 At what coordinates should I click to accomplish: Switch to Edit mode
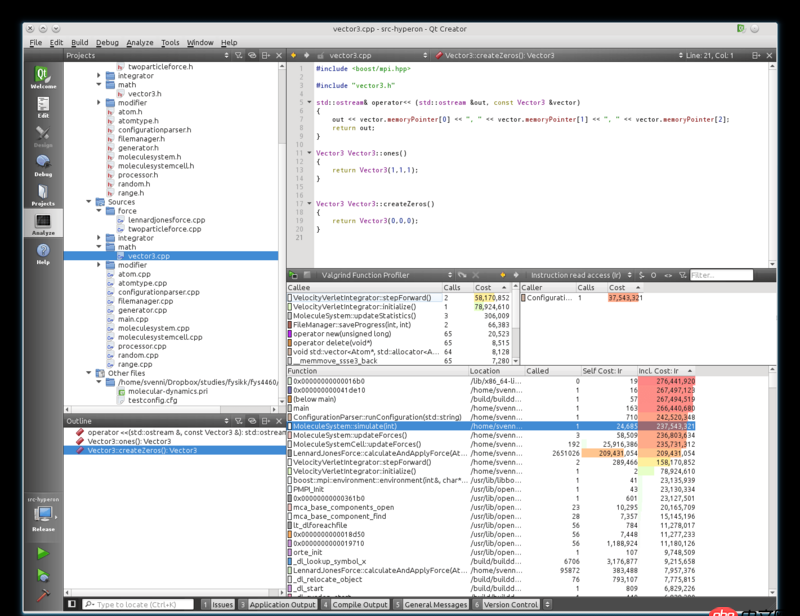(43, 107)
